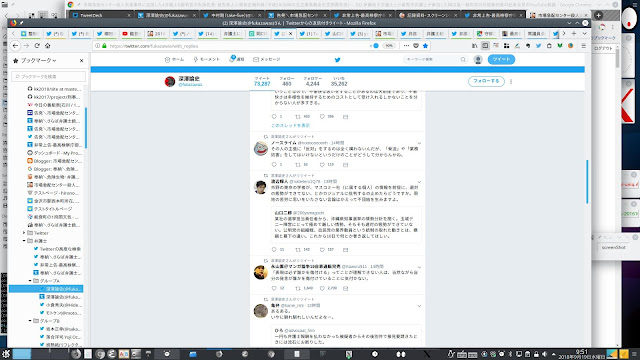The width and height of the screenshot is (640, 360).
Task: Expand the Twitter bookmark folder
Action: (24, 233)
